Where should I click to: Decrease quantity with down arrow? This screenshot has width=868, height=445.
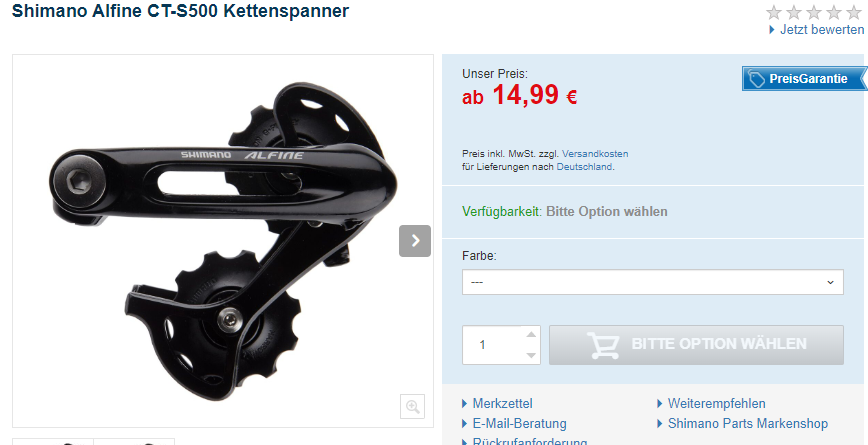[531, 355]
